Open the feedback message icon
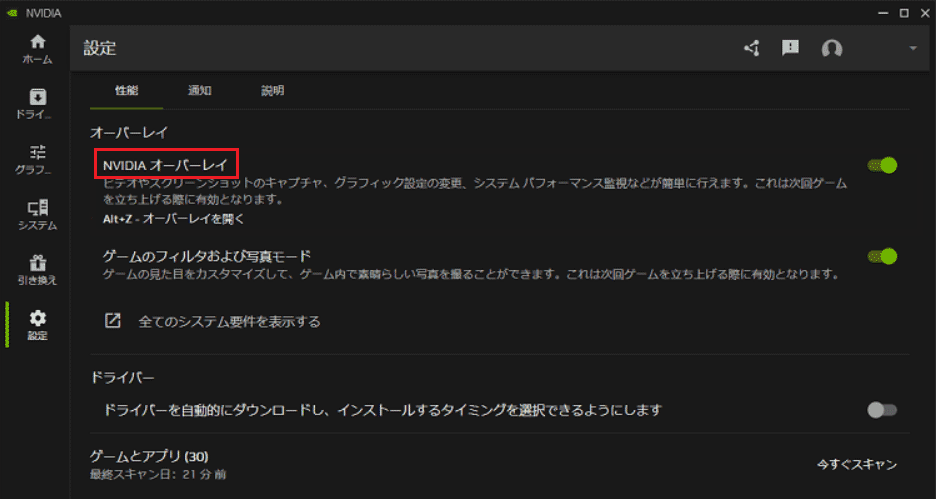The width and height of the screenshot is (936, 499). (x=790, y=48)
